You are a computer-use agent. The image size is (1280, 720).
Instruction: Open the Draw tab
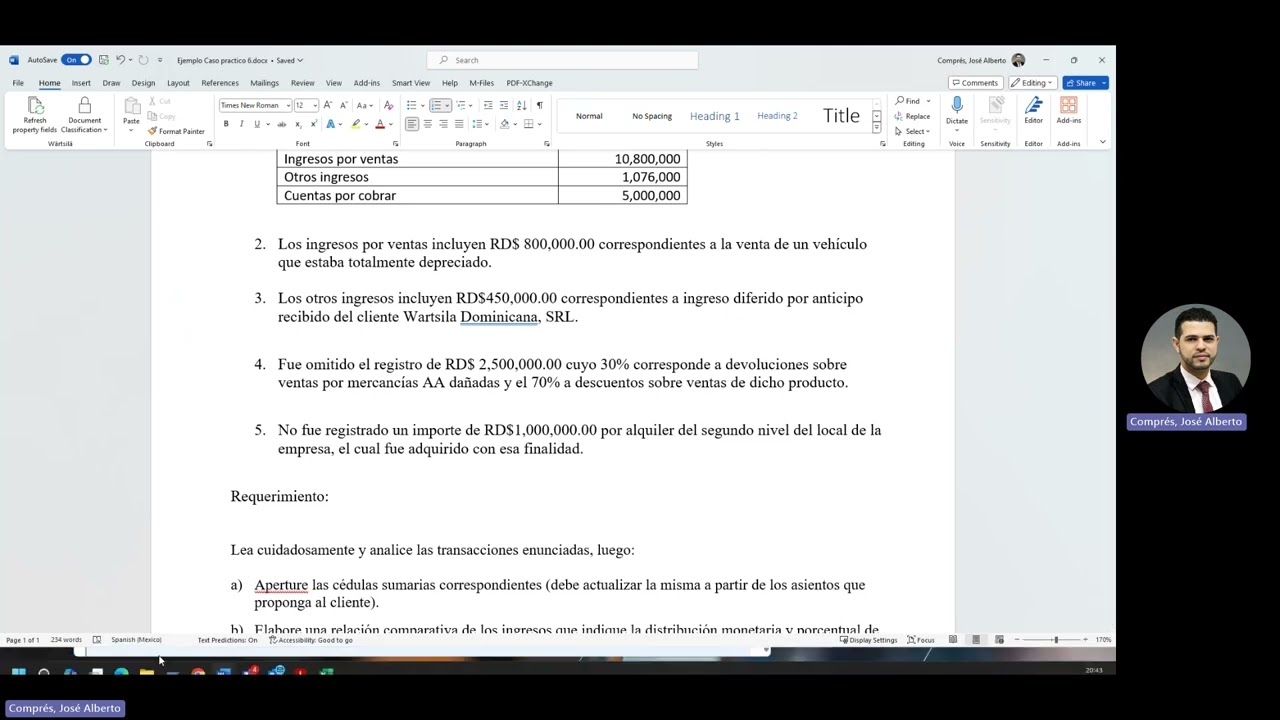tap(111, 83)
